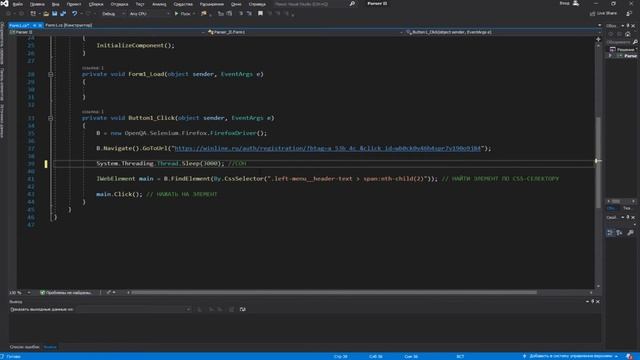640x360 pixels.
Task: Open the Правка menu
Action: point(37,4)
